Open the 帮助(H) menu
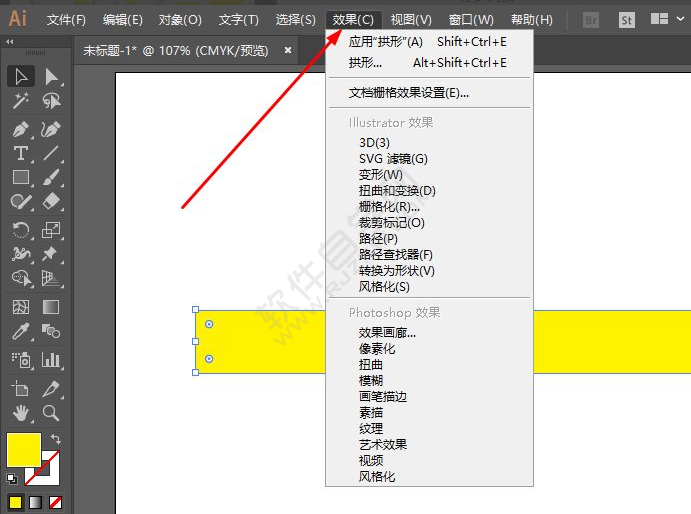The height and width of the screenshot is (514, 691). pos(531,20)
